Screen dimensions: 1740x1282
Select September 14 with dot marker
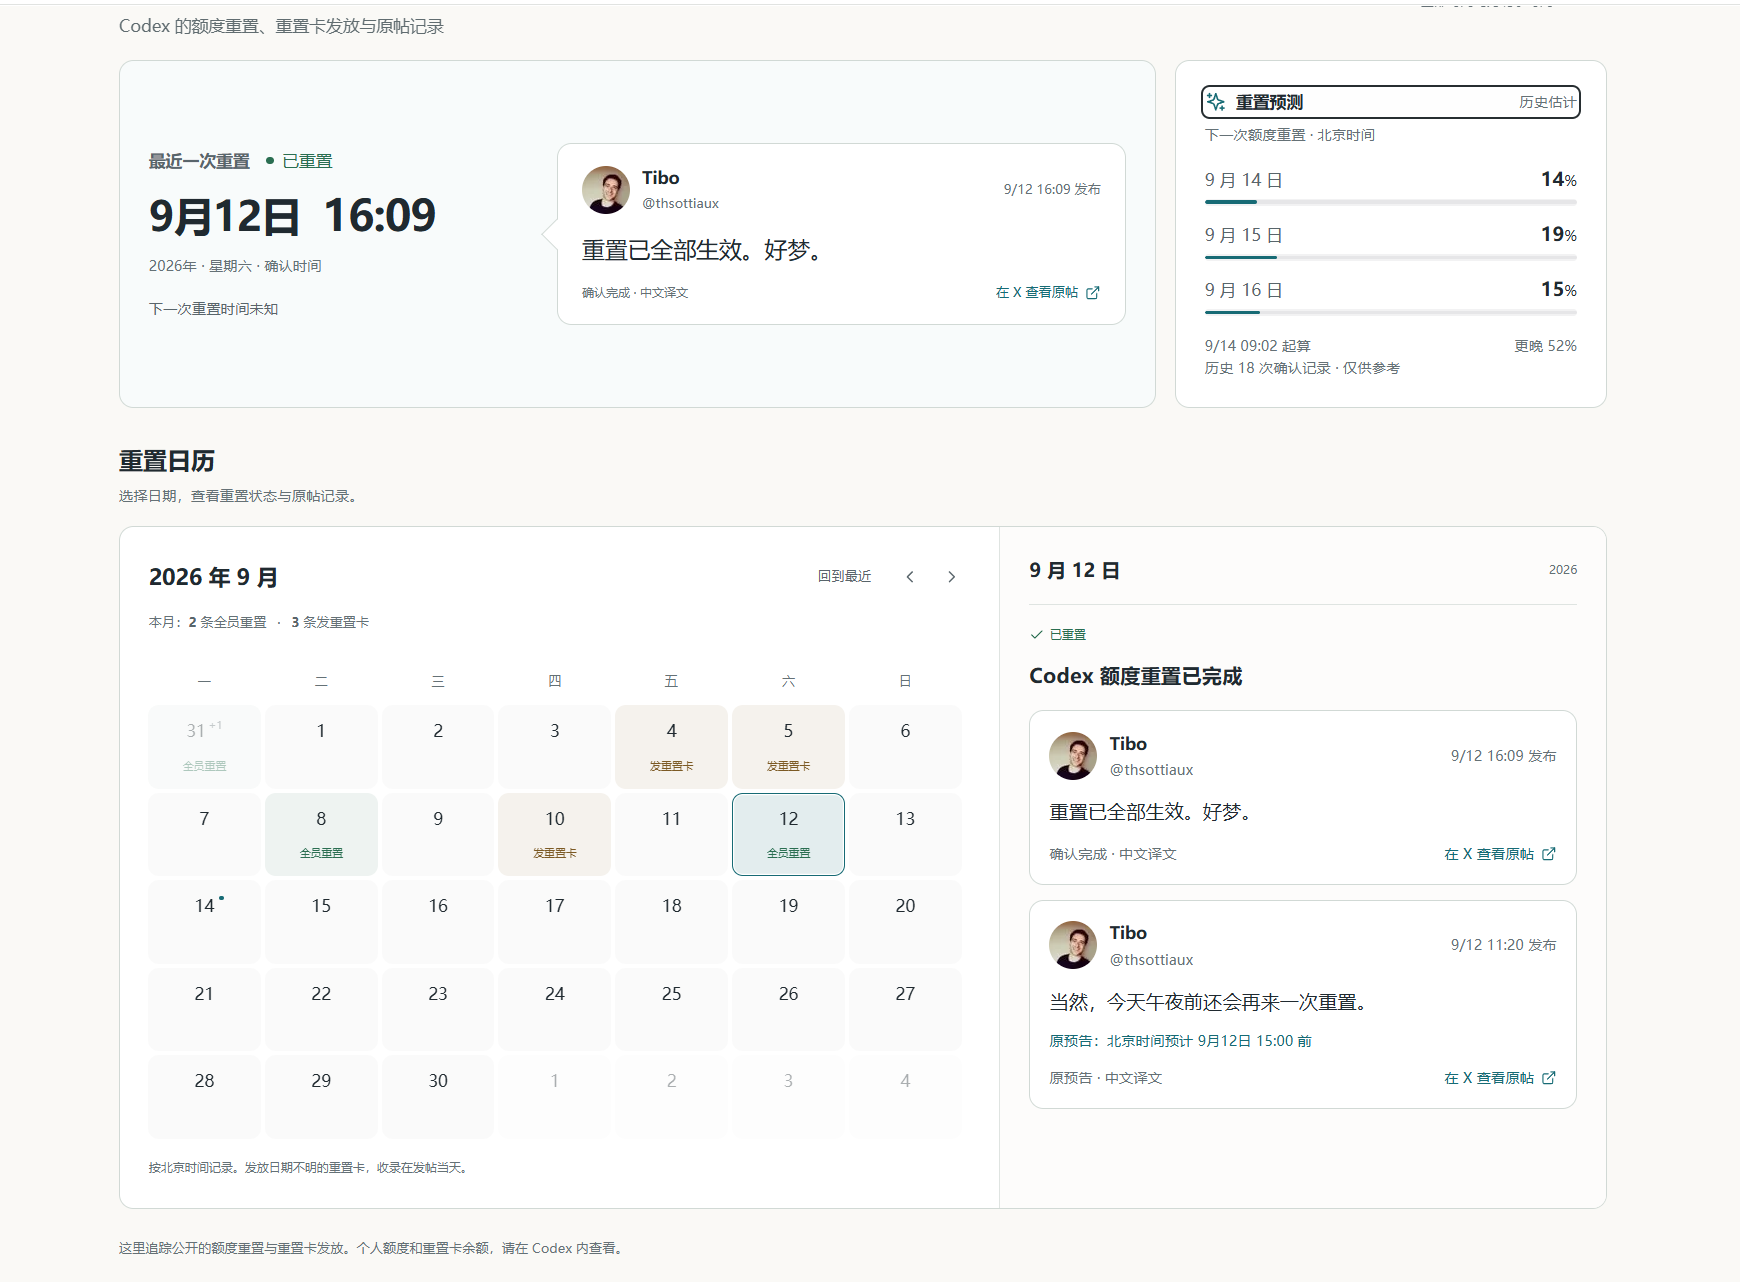tap(204, 921)
